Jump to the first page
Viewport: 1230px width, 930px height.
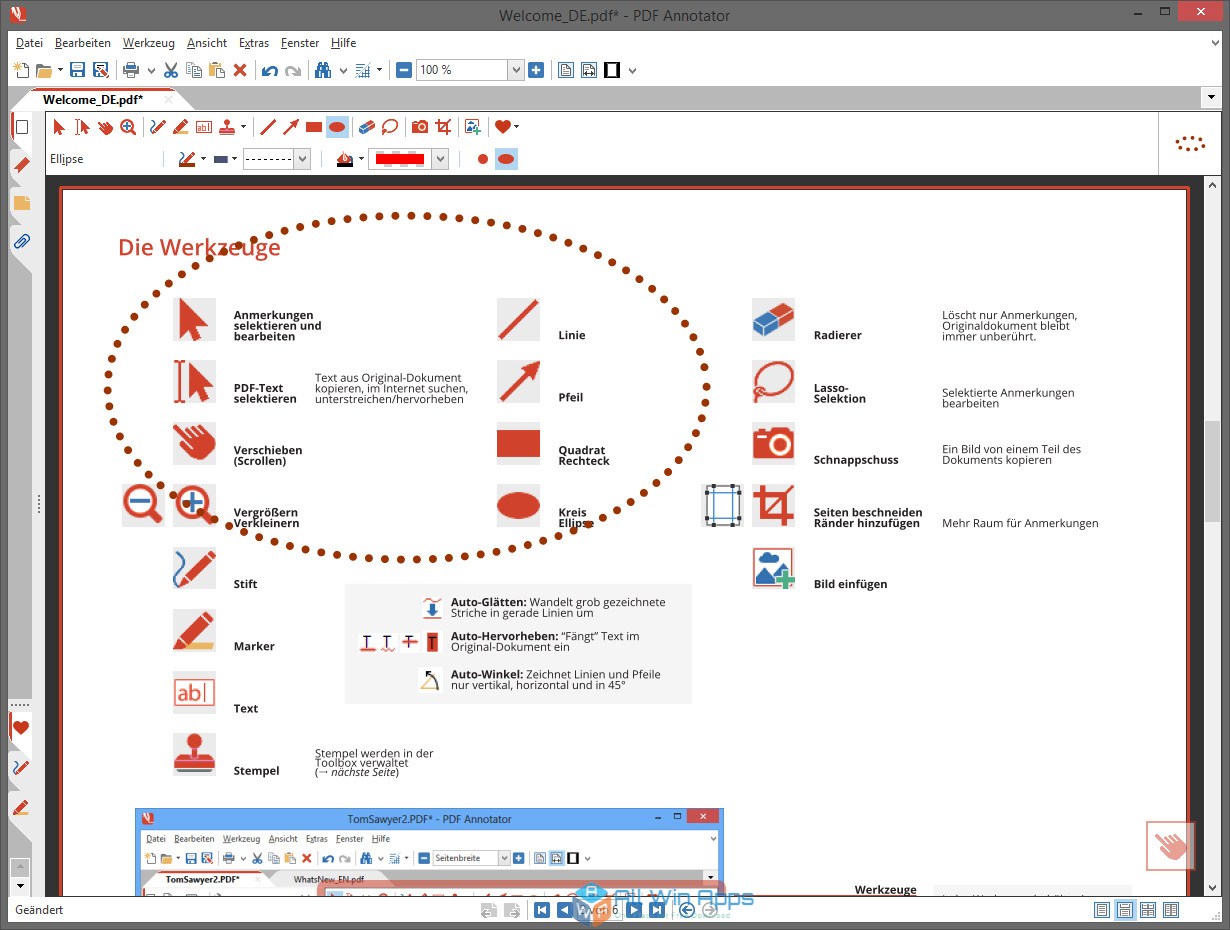(541, 910)
